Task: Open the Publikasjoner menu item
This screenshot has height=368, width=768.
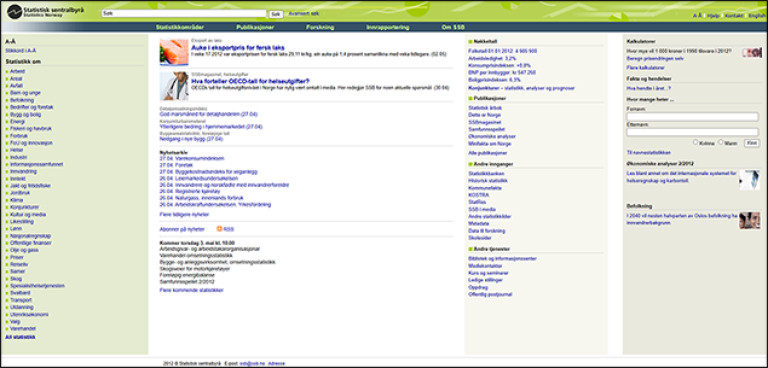Action: tap(255, 27)
